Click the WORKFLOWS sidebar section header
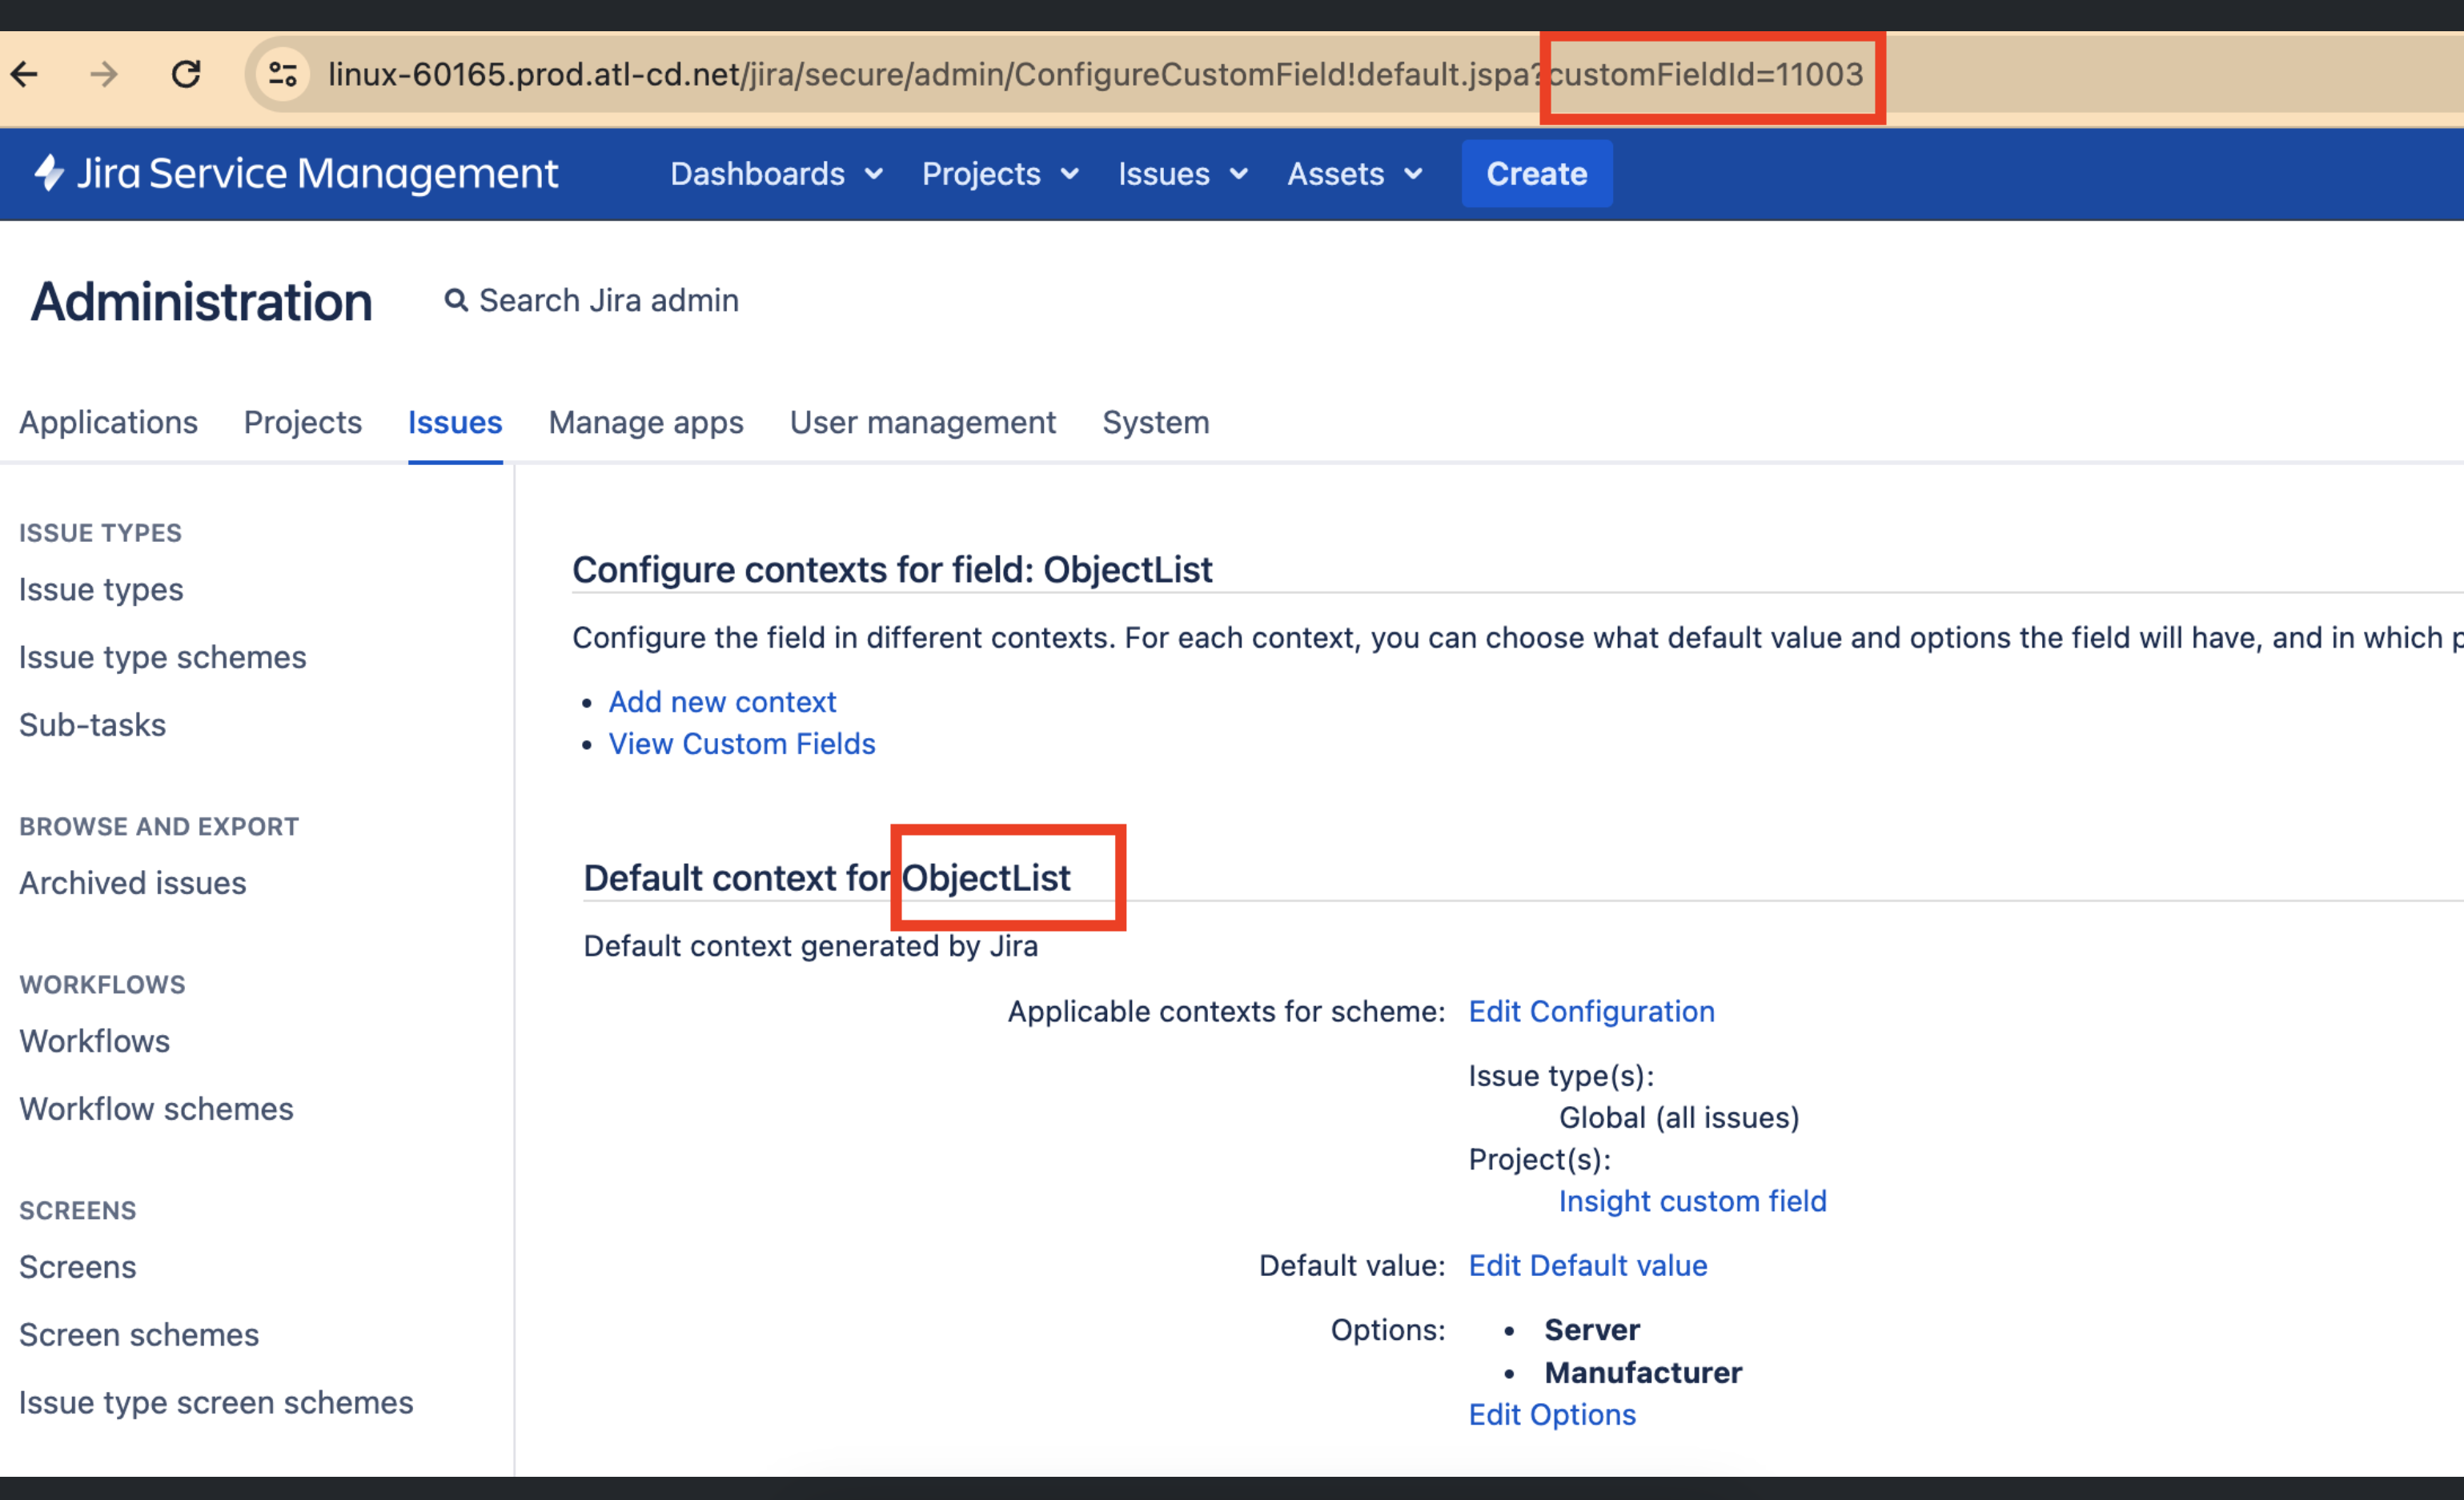Viewport: 2464px width, 1500px height. point(102,985)
